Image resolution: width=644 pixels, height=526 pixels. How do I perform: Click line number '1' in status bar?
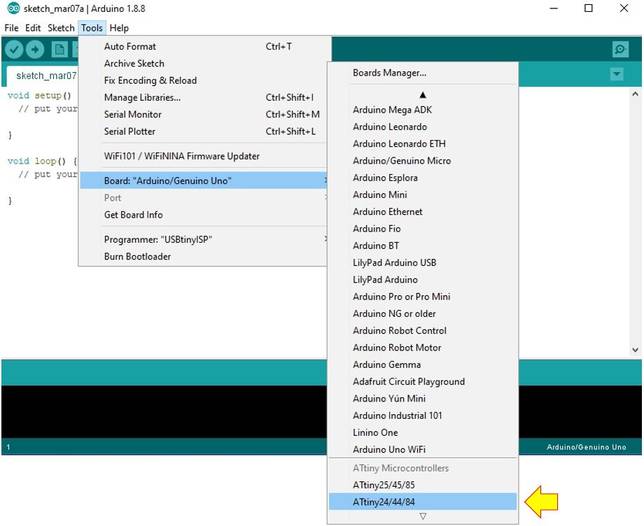tap(8, 447)
